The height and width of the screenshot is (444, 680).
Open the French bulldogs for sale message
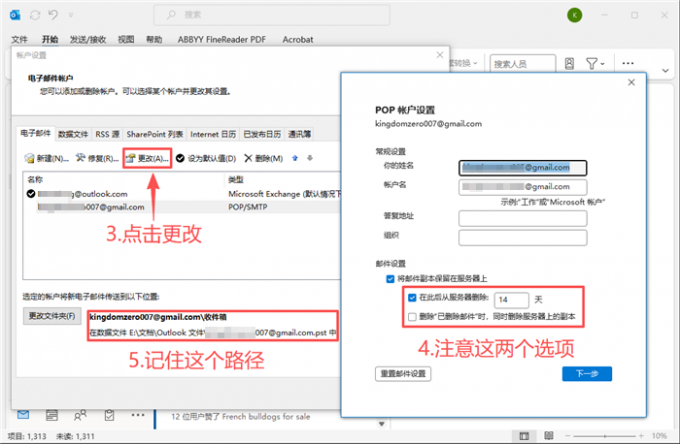coord(241,417)
